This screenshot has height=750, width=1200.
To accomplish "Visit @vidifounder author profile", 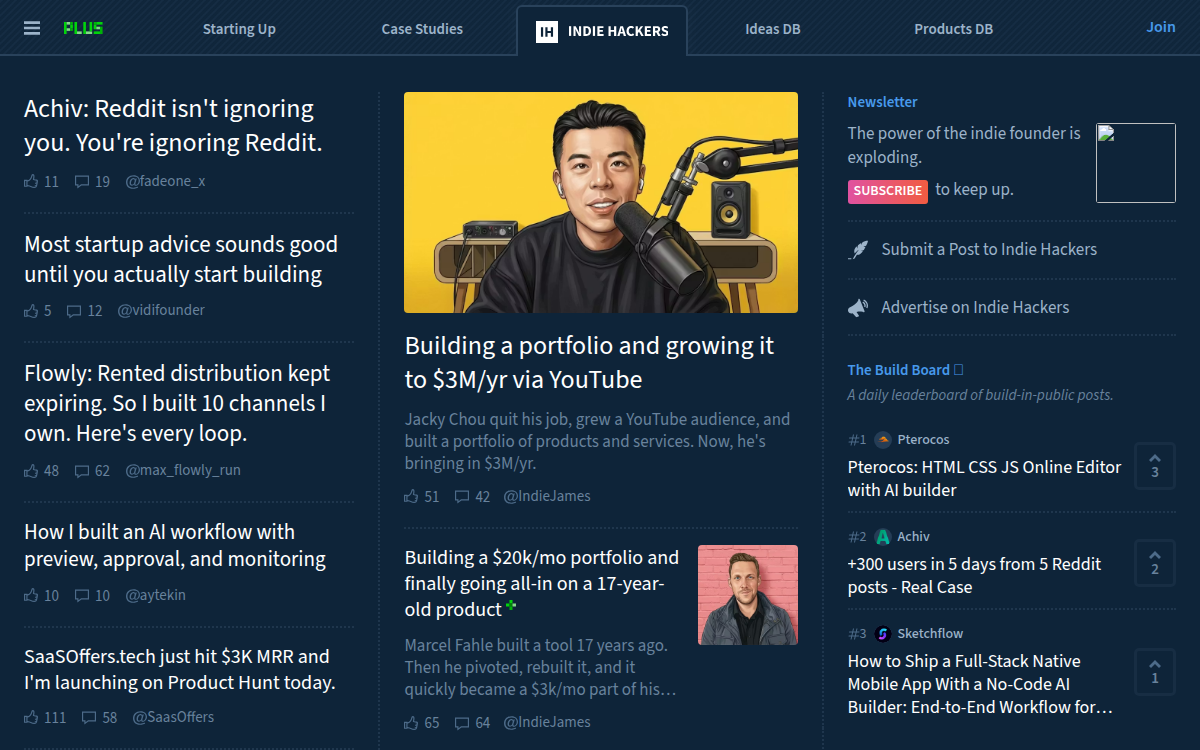I will click(161, 310).
